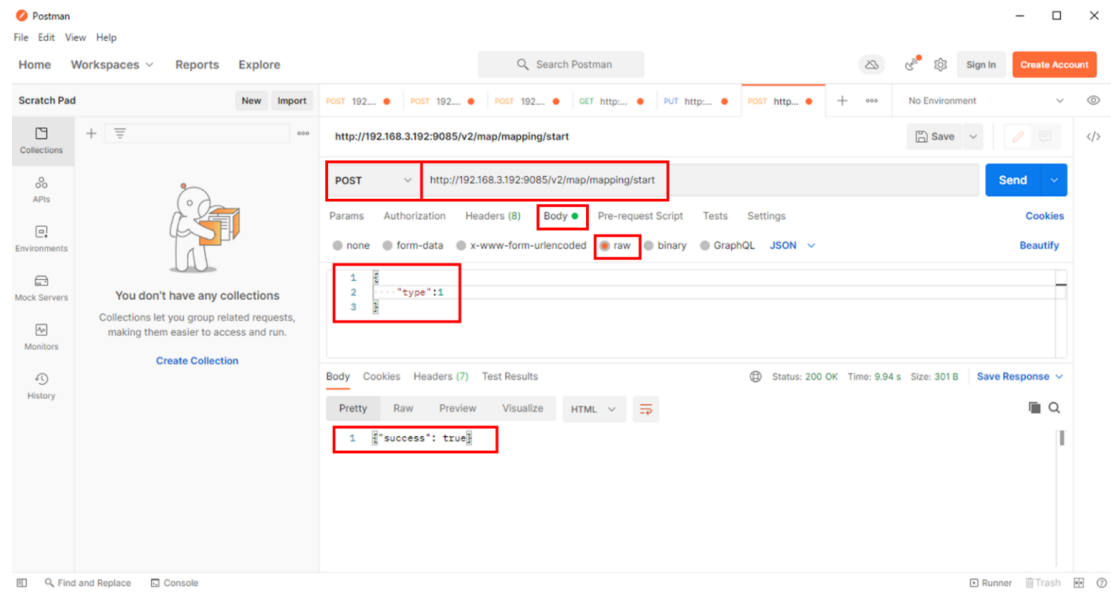
Task: Select the binary body radio button
Action: [x=649, y=246]
